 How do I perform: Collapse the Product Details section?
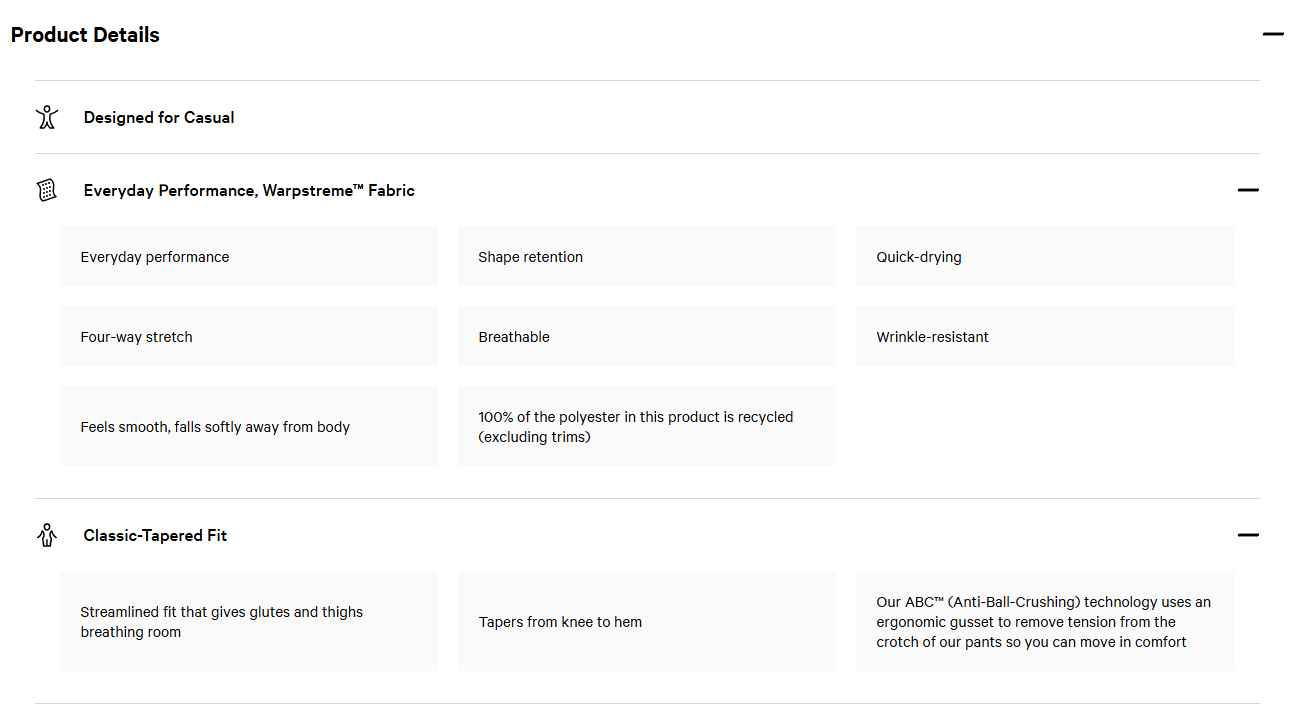(x=1272, y=34)
